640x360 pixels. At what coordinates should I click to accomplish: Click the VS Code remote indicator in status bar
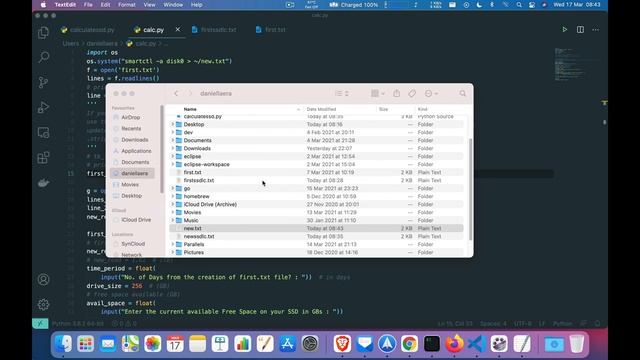click(x=40, y=324)
